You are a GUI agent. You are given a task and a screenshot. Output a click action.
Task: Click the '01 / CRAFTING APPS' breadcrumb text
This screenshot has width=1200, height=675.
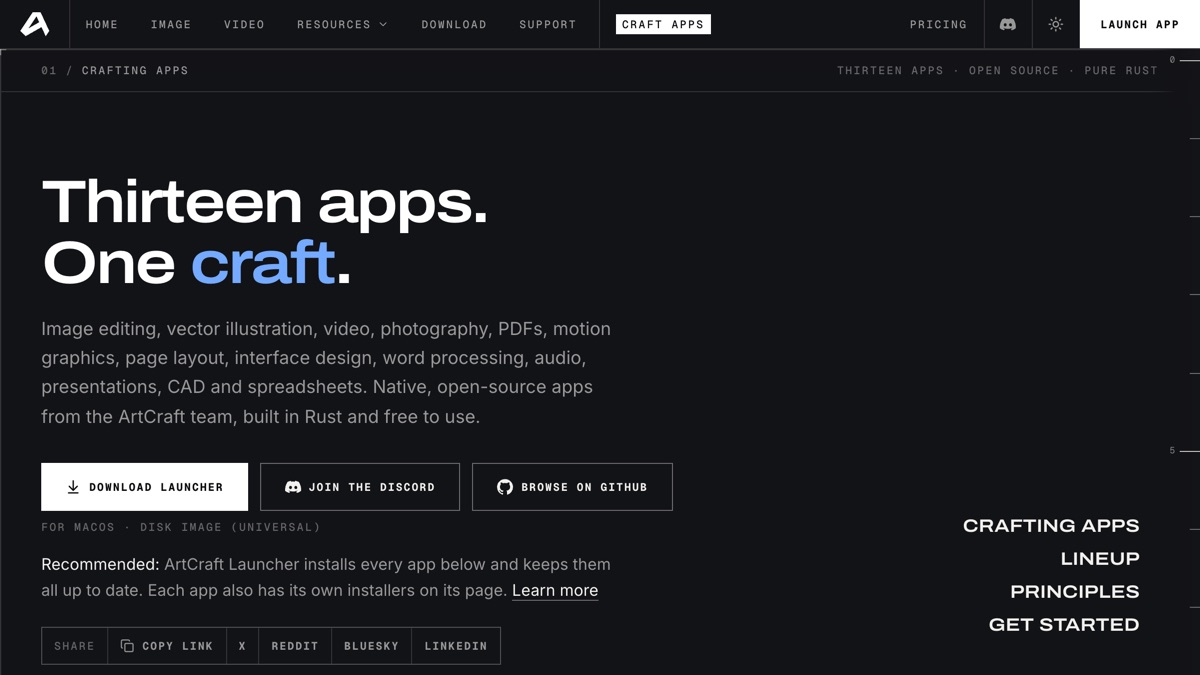point(115,71)
